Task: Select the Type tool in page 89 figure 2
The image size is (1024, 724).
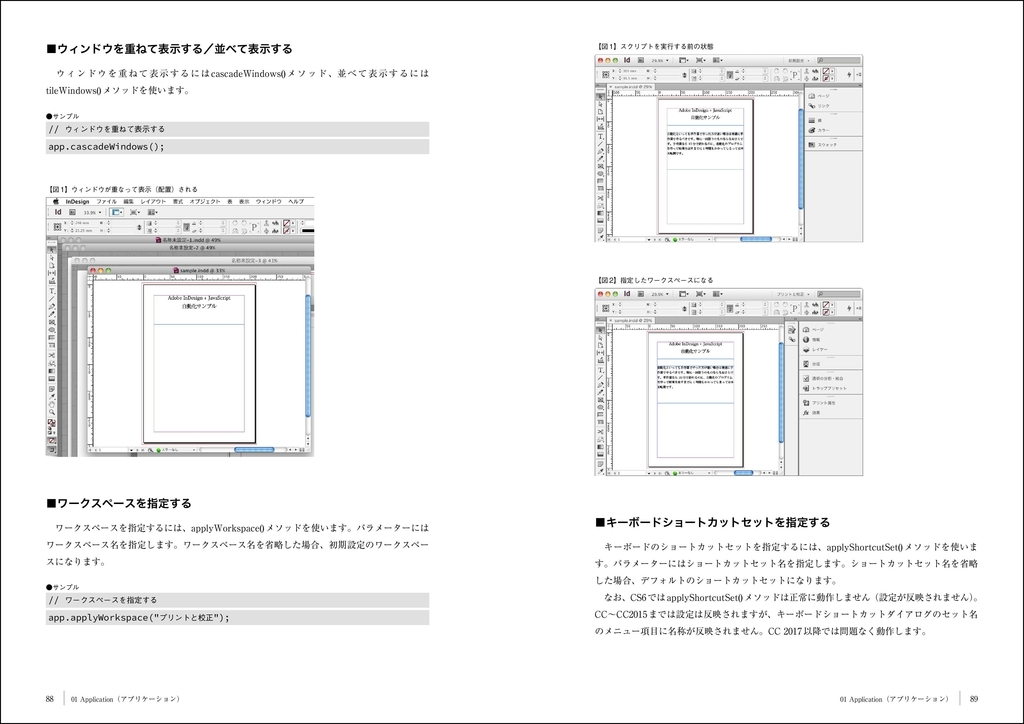Action: pos(600,370)
